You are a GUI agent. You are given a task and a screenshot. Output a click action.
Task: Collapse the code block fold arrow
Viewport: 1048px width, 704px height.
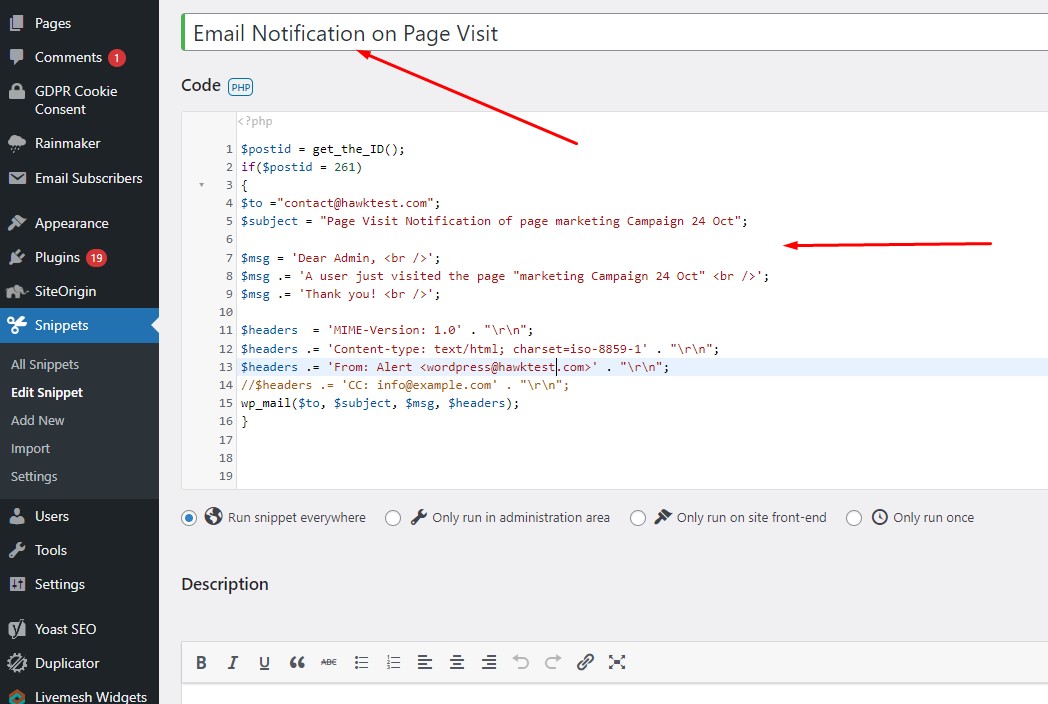202,185
